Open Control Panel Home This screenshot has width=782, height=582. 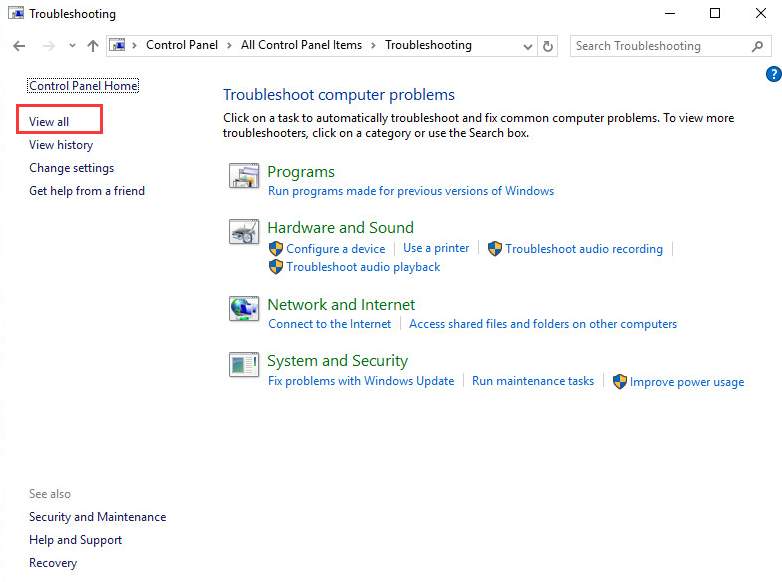pyautogui.click(x=83, y=86)
